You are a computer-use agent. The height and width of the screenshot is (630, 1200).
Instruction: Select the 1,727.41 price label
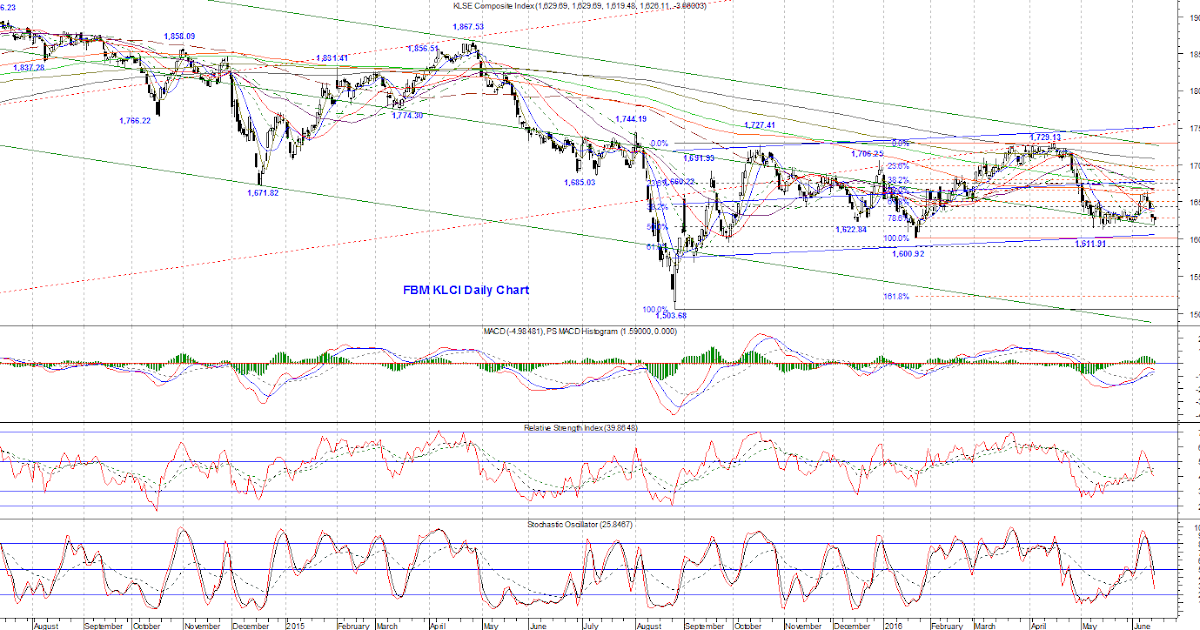[x=759, y=126]
